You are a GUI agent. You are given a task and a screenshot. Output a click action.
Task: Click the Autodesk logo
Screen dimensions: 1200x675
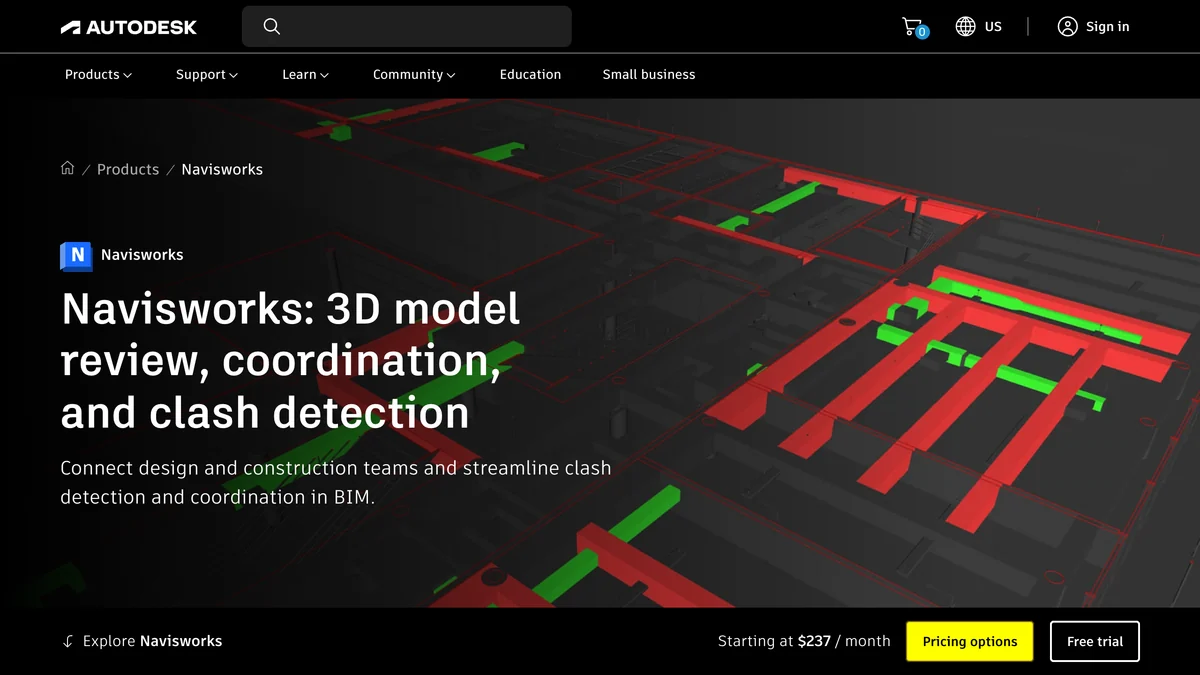pos(129,27)
